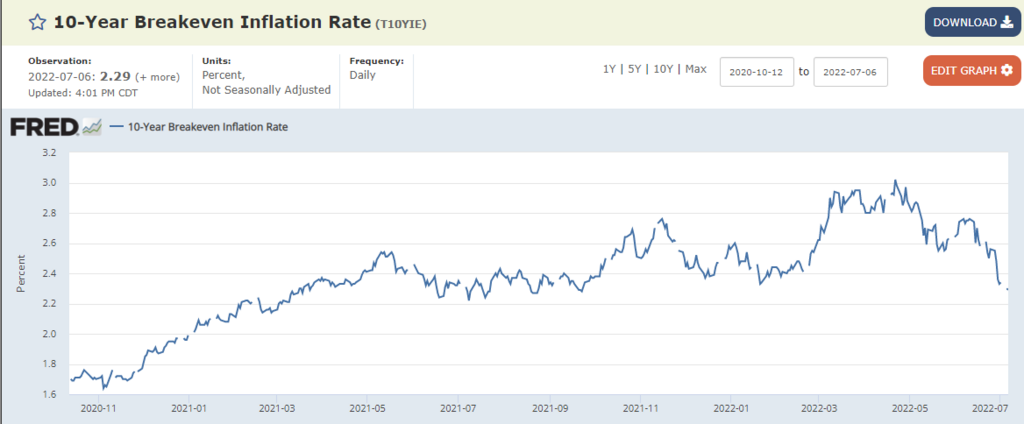Click the T10YIE series code
The height and width of the screenshot is (424, 1024).
coord(401,24)
